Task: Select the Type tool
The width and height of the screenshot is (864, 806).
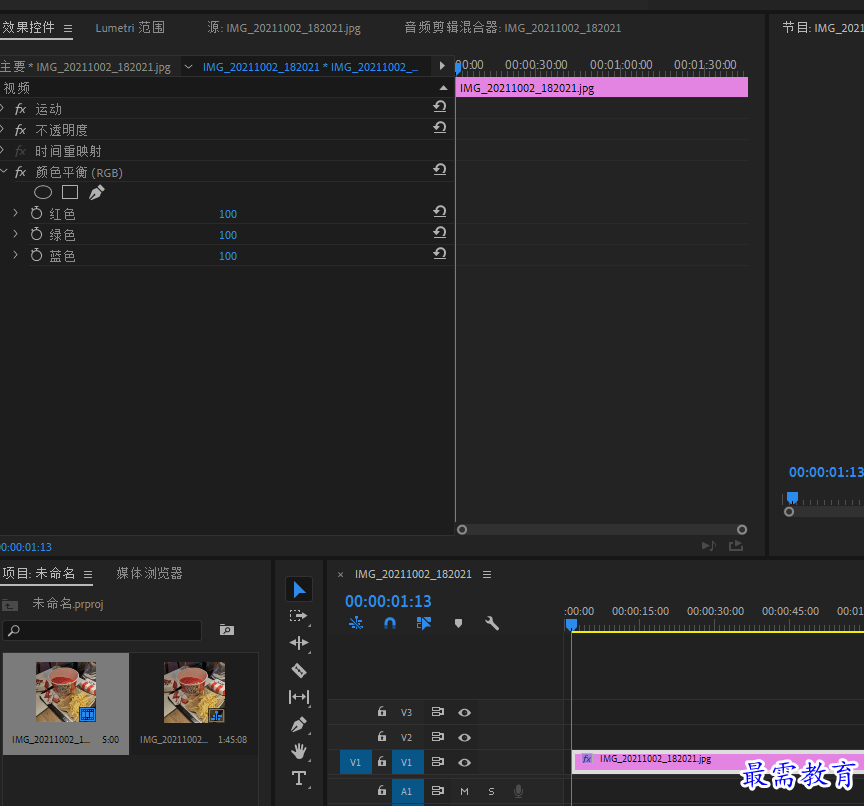Action: [299, 778]
